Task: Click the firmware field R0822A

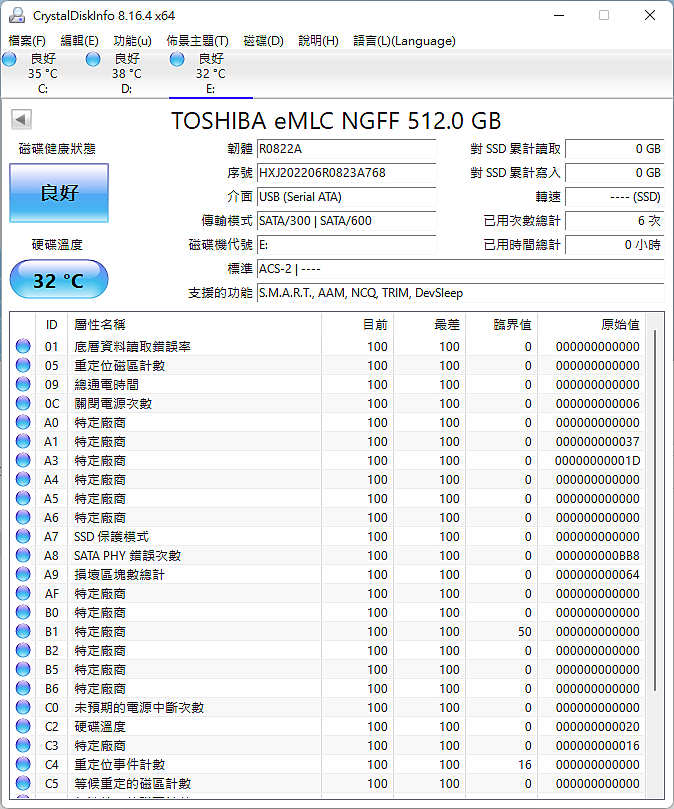Action: point(346,149)
